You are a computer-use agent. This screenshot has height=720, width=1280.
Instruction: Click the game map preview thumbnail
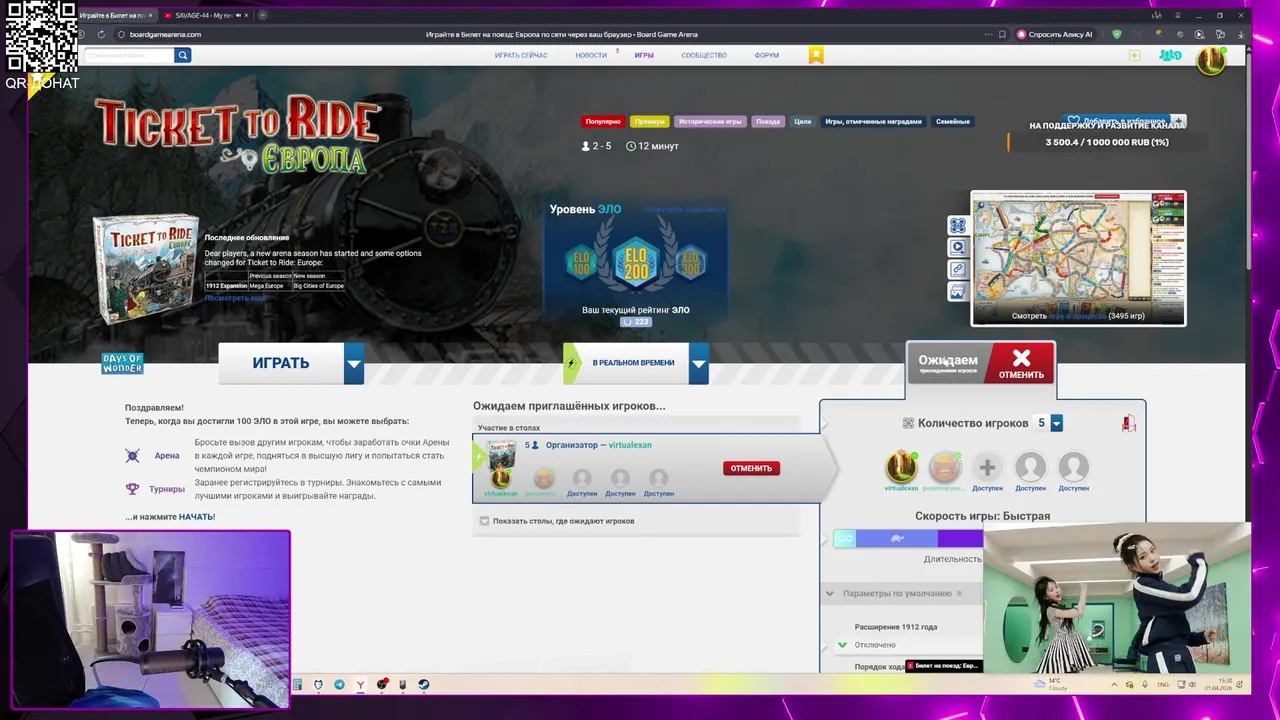click(1078, 258)
